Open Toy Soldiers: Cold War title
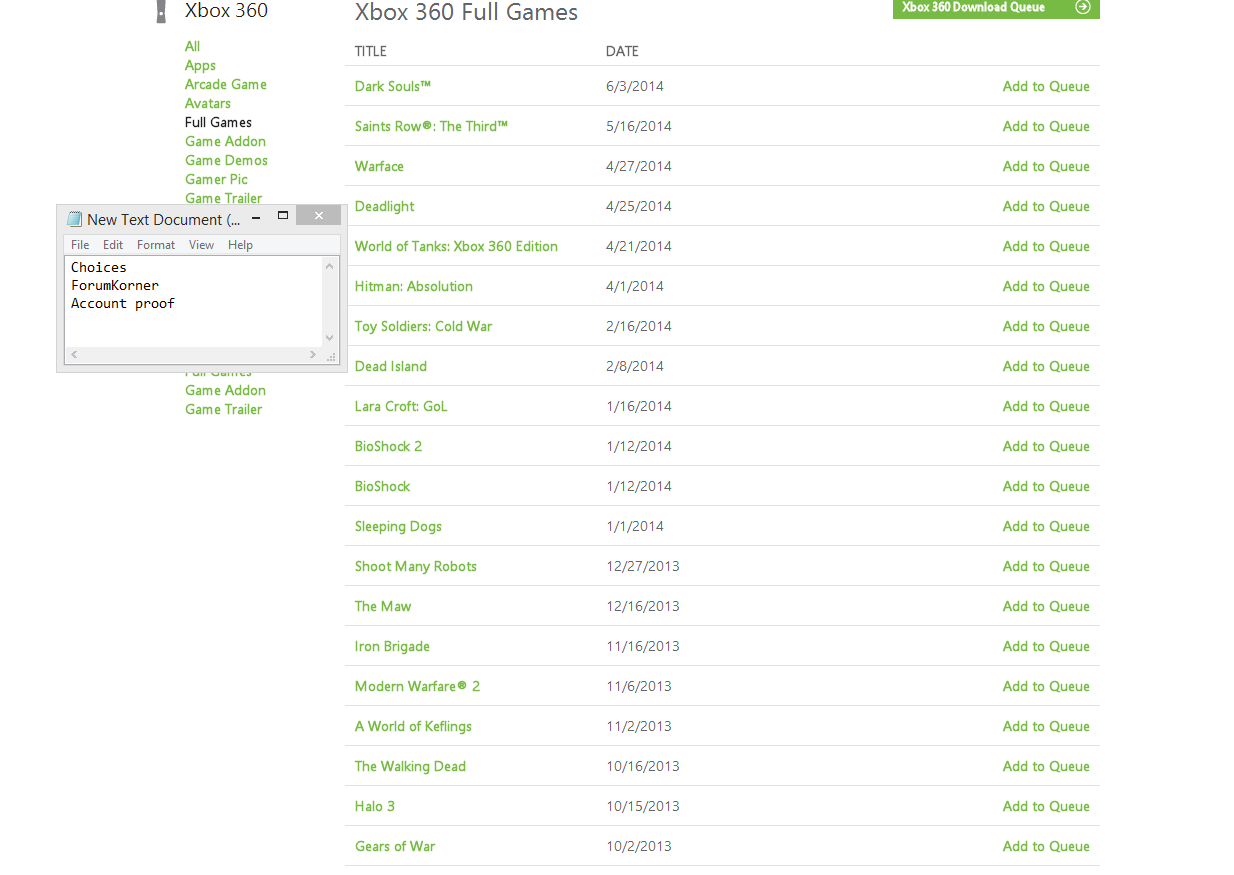This screenshot has width=1234, height=875. point(423,326)
